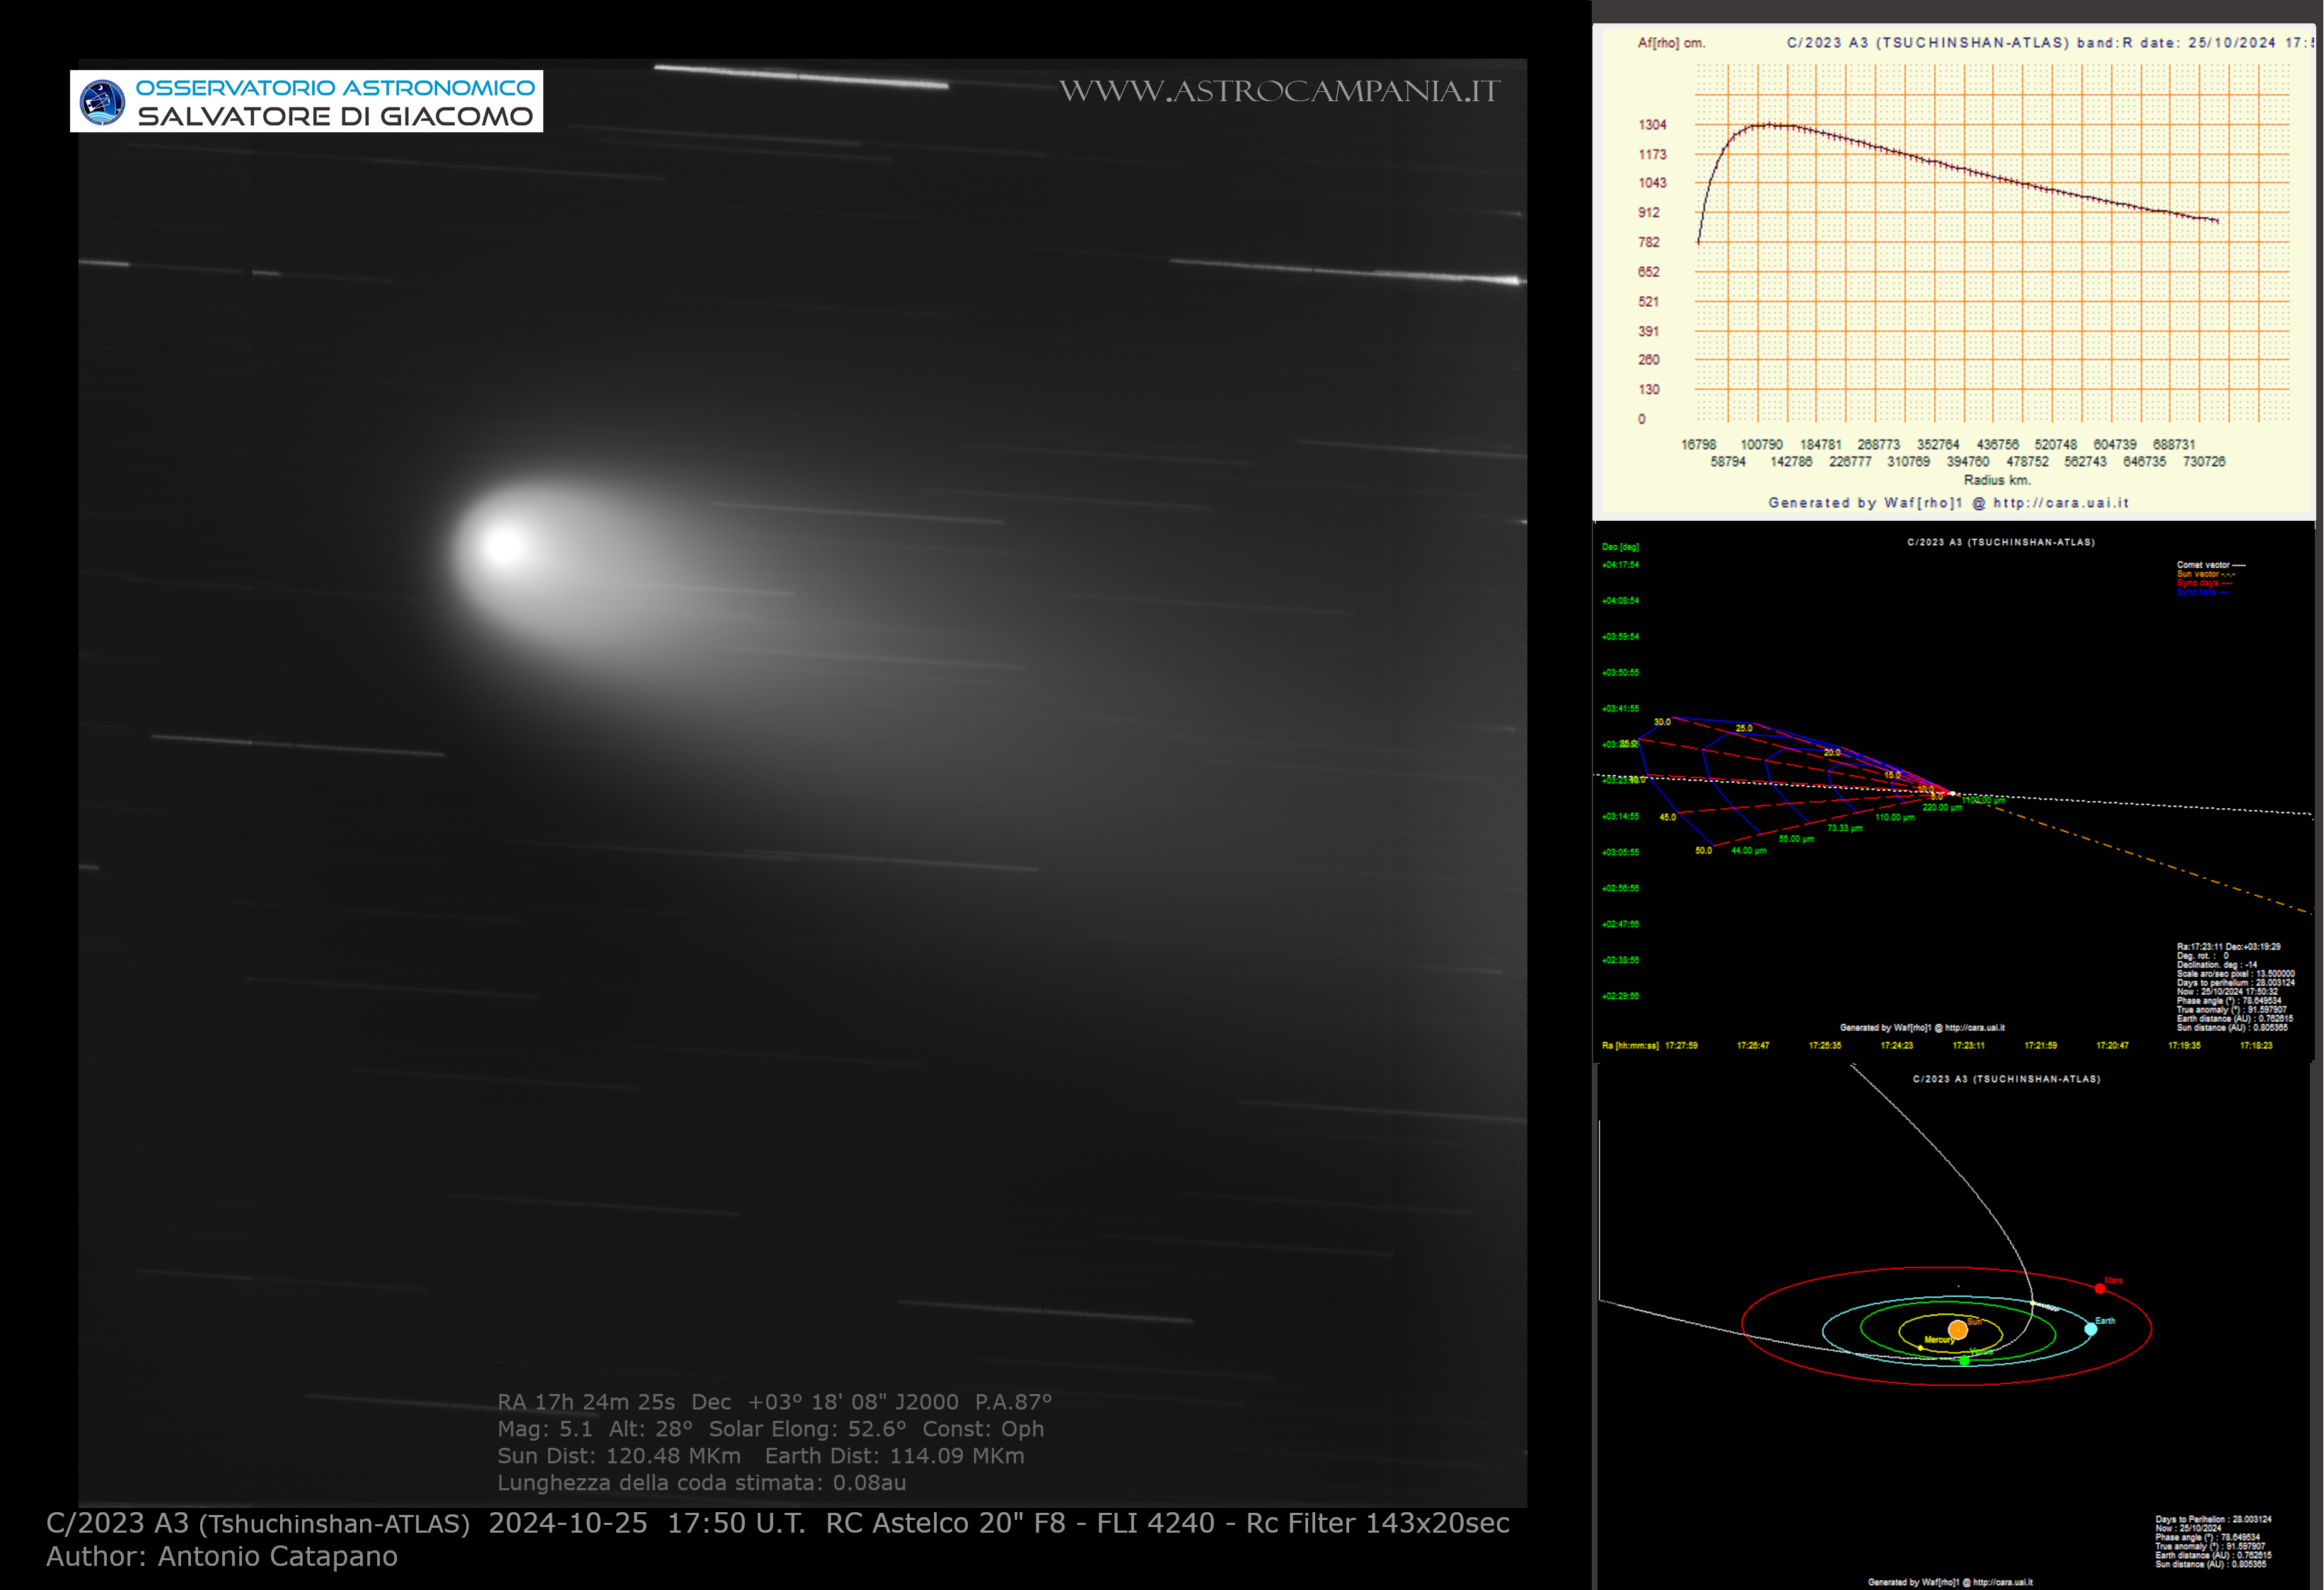This screenshot has width=2324, height=1590.
Task: Click the 'Author: Antonio Catapano' caption
Action: click(222, 1557)
